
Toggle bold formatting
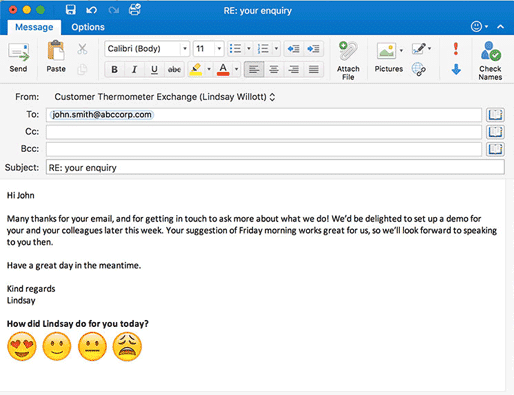coord(114,69)
